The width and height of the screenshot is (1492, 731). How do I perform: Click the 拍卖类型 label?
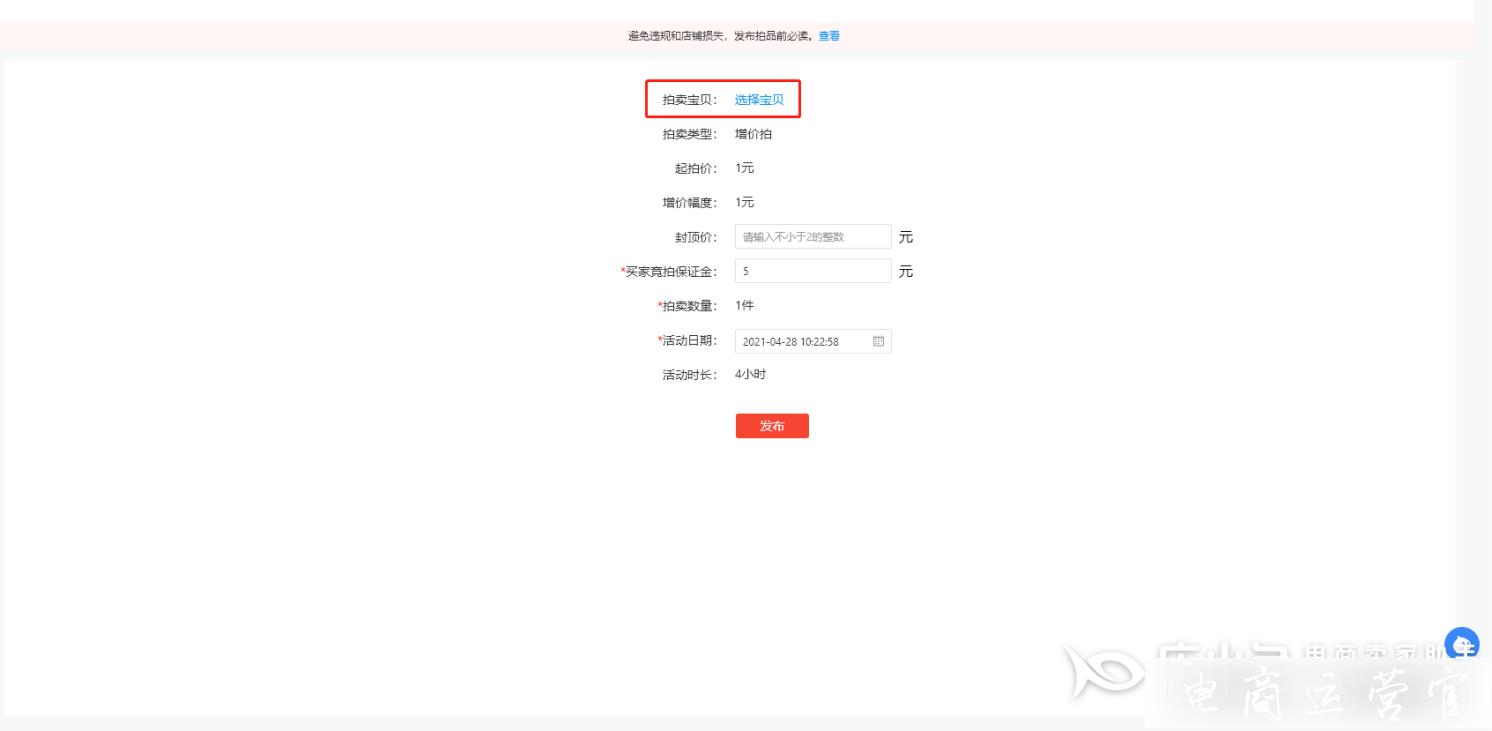690,134
